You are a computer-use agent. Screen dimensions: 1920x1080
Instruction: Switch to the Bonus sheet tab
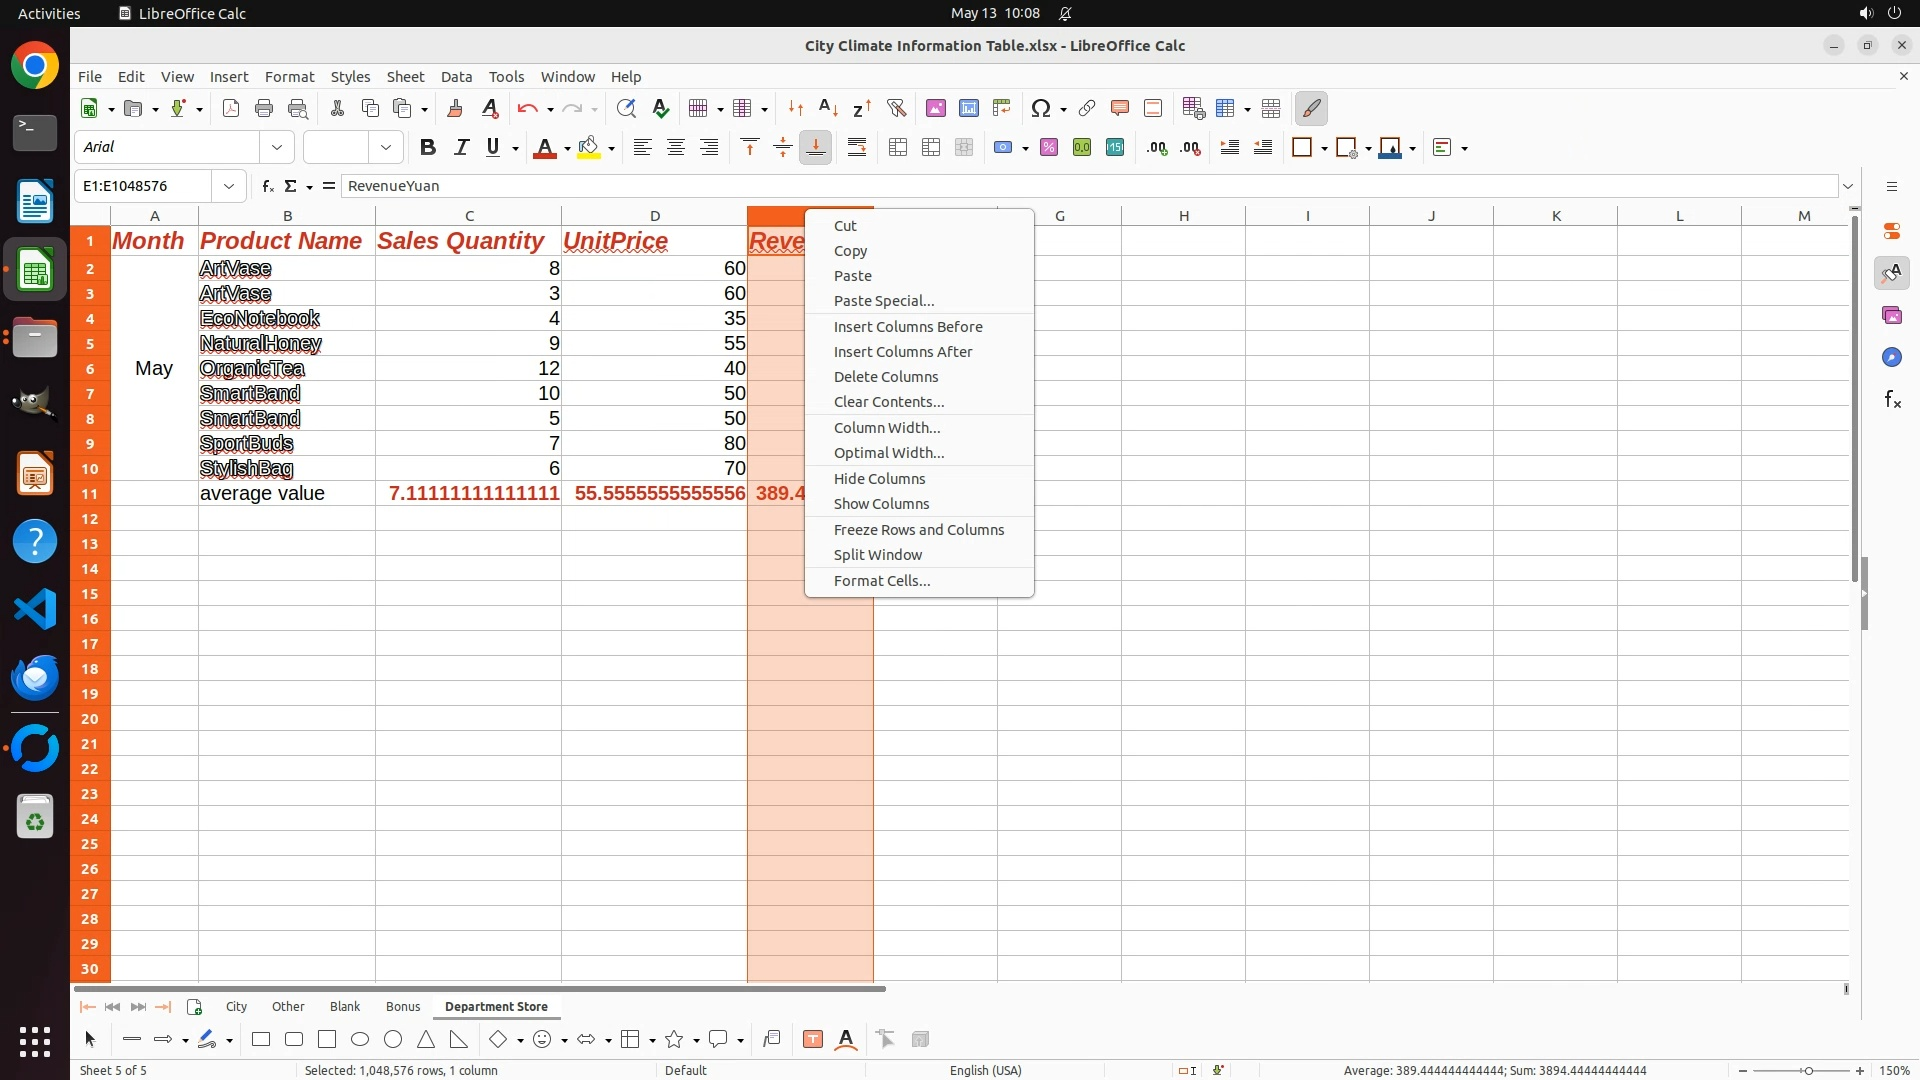coord(402,1006)
